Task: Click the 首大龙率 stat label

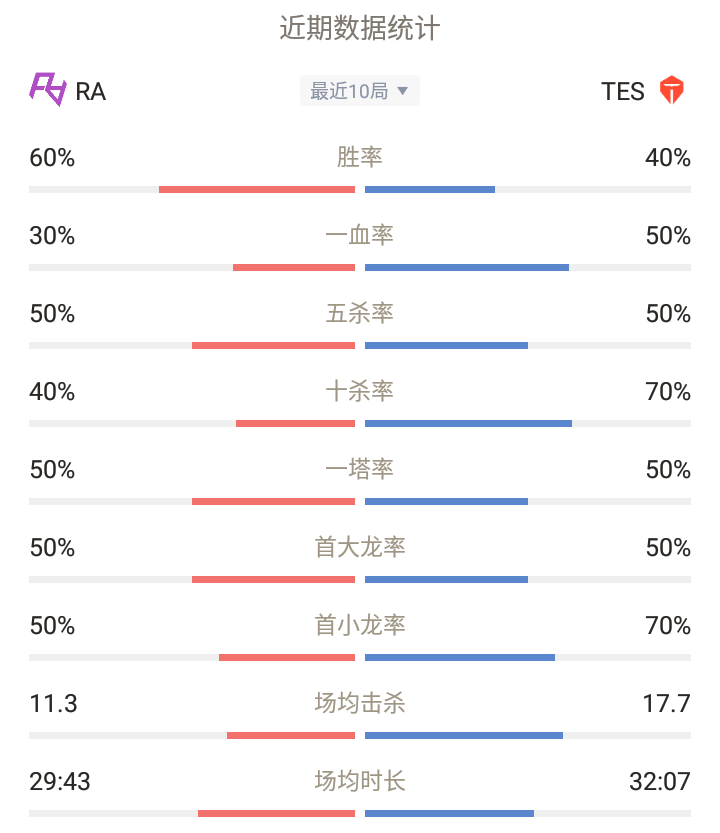Action: [x=360, y=547]
